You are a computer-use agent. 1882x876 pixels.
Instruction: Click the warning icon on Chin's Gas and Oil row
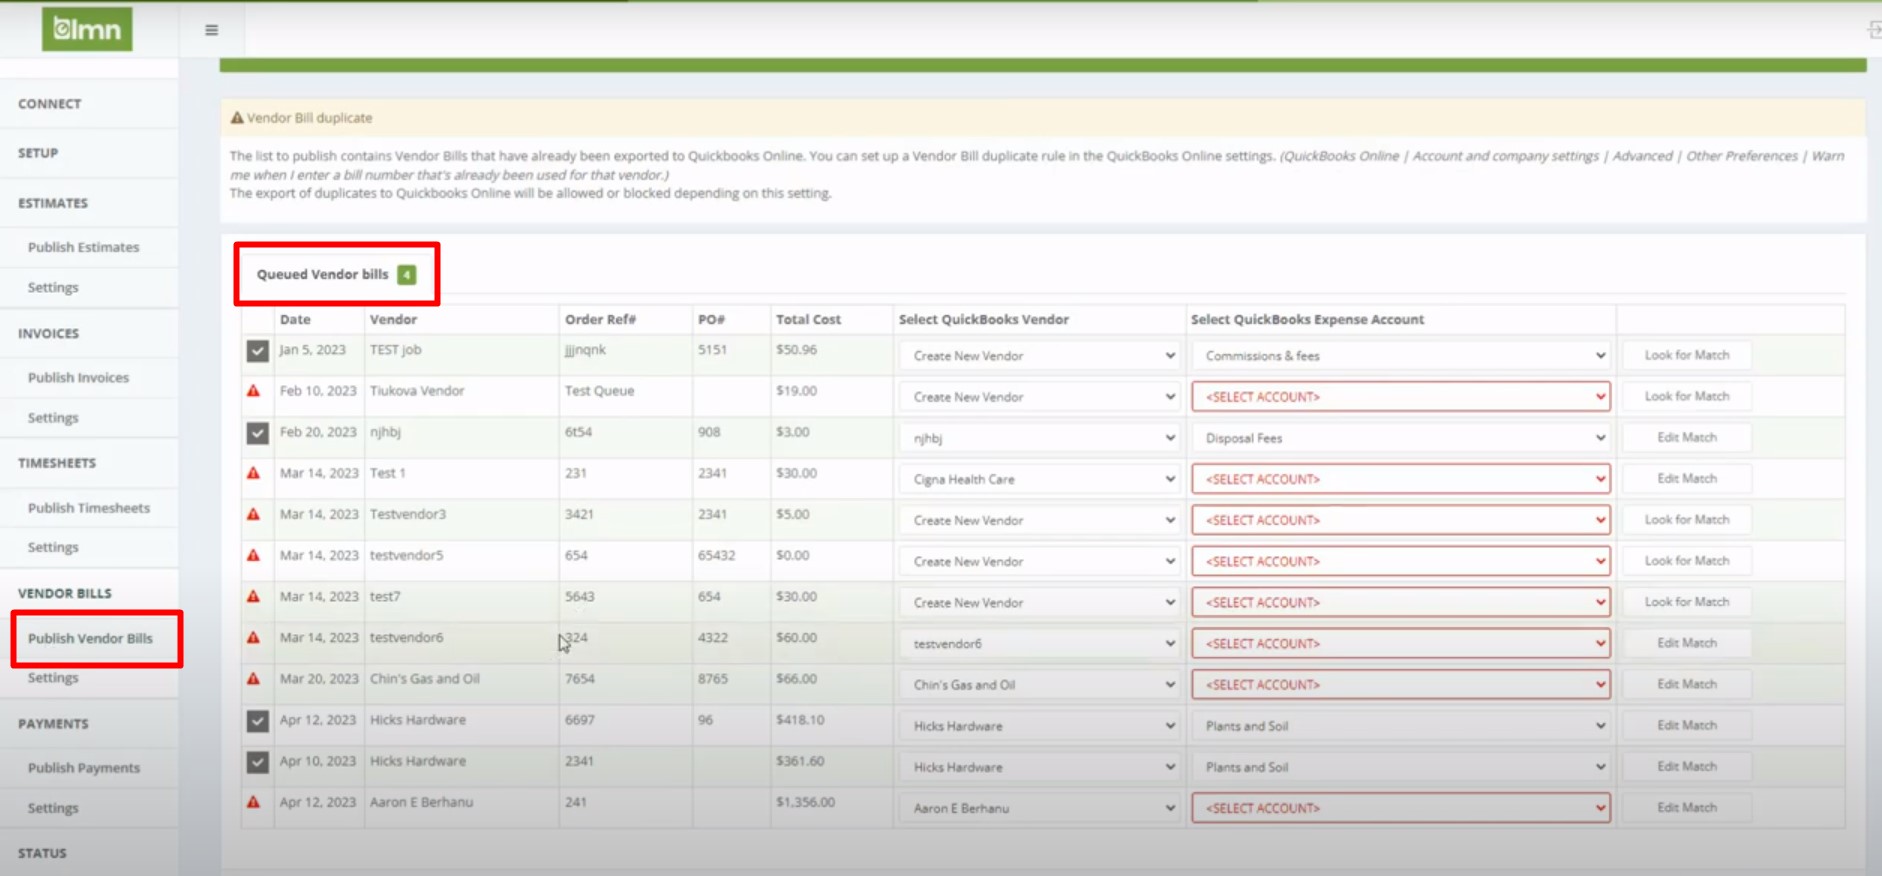(254, 678)
